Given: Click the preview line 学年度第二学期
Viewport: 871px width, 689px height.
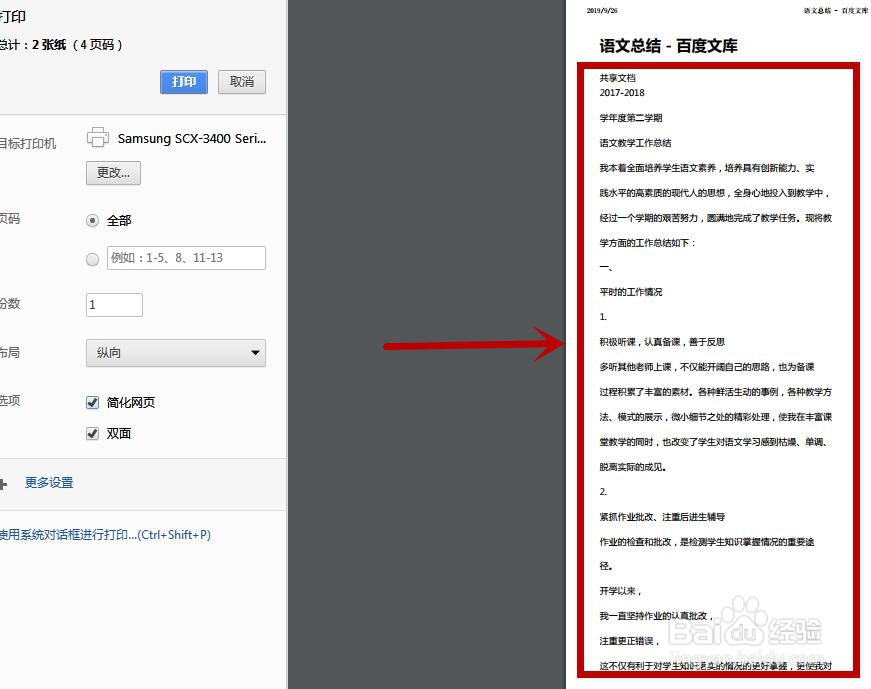Looking at the screenshot, I should (x=630, y=118).
